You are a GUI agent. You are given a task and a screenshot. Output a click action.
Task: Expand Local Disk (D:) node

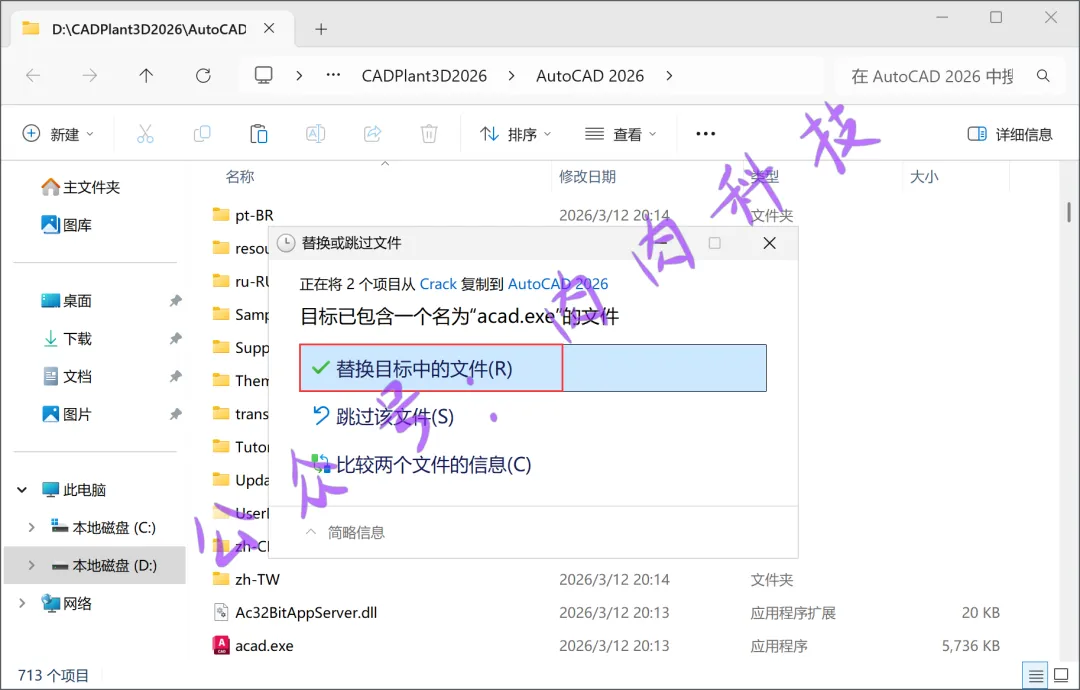(x=31, y=565)
